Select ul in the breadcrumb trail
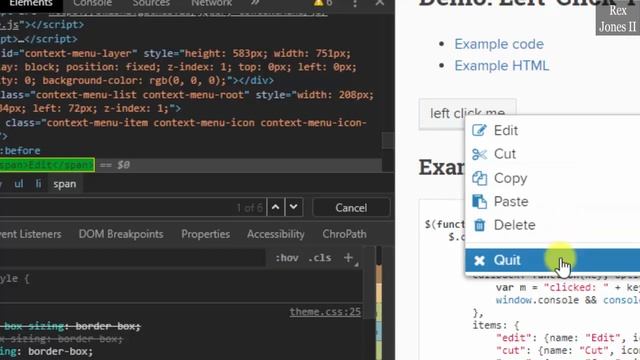Viewport: 640px width, 360px height. (19, 184)
